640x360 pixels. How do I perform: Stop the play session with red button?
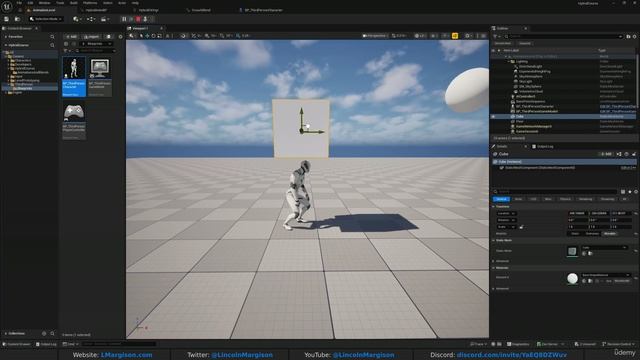138,19
